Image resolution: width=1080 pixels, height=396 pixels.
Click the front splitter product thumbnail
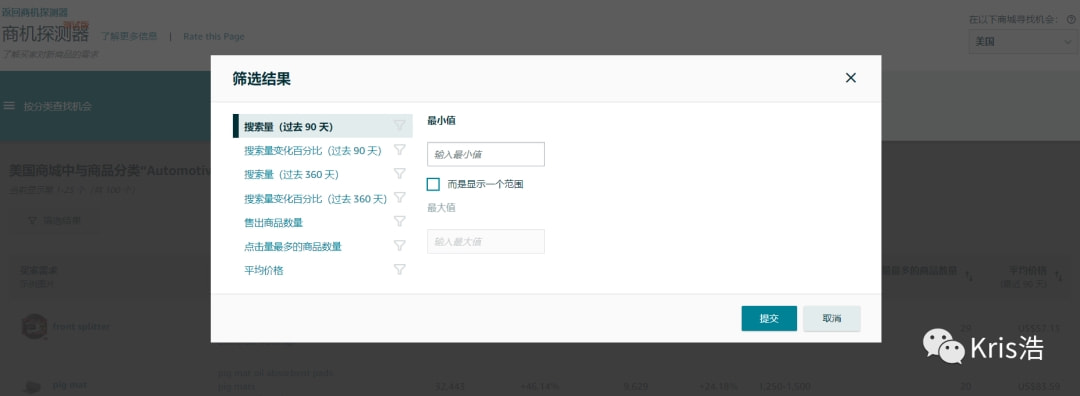coord(34,326)
